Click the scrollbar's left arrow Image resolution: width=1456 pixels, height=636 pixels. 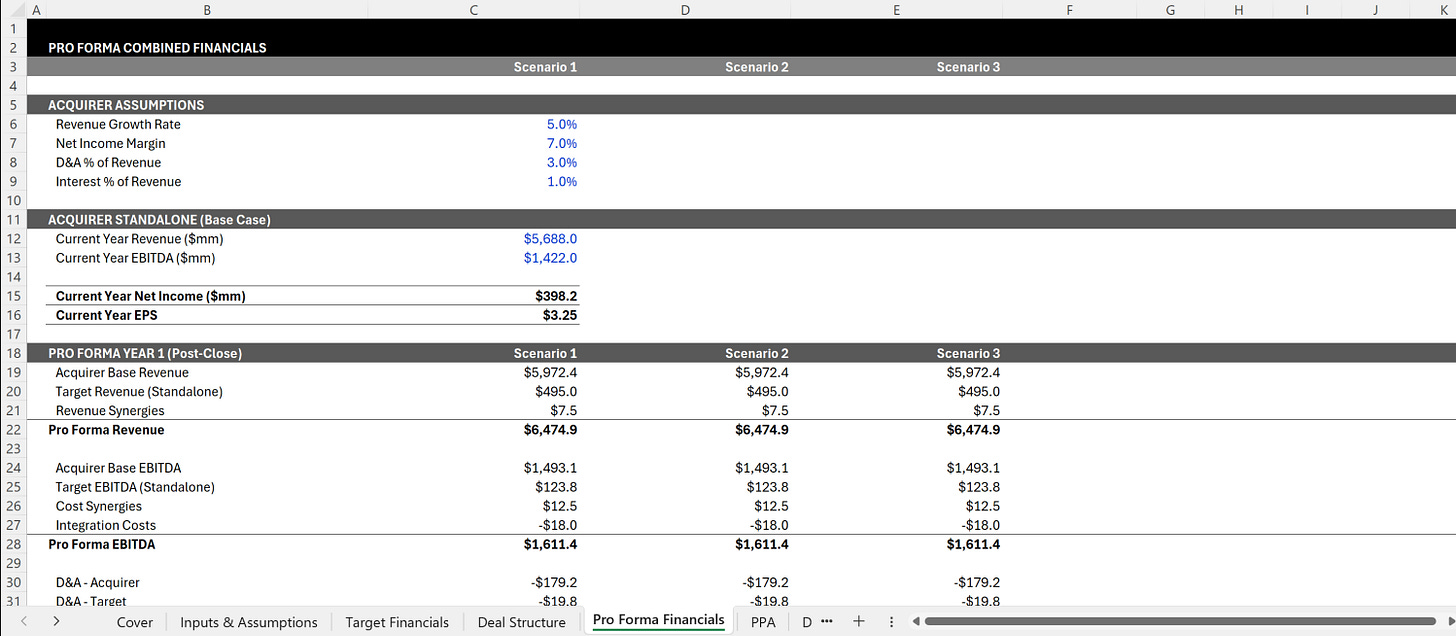click(x=916, y=621)
